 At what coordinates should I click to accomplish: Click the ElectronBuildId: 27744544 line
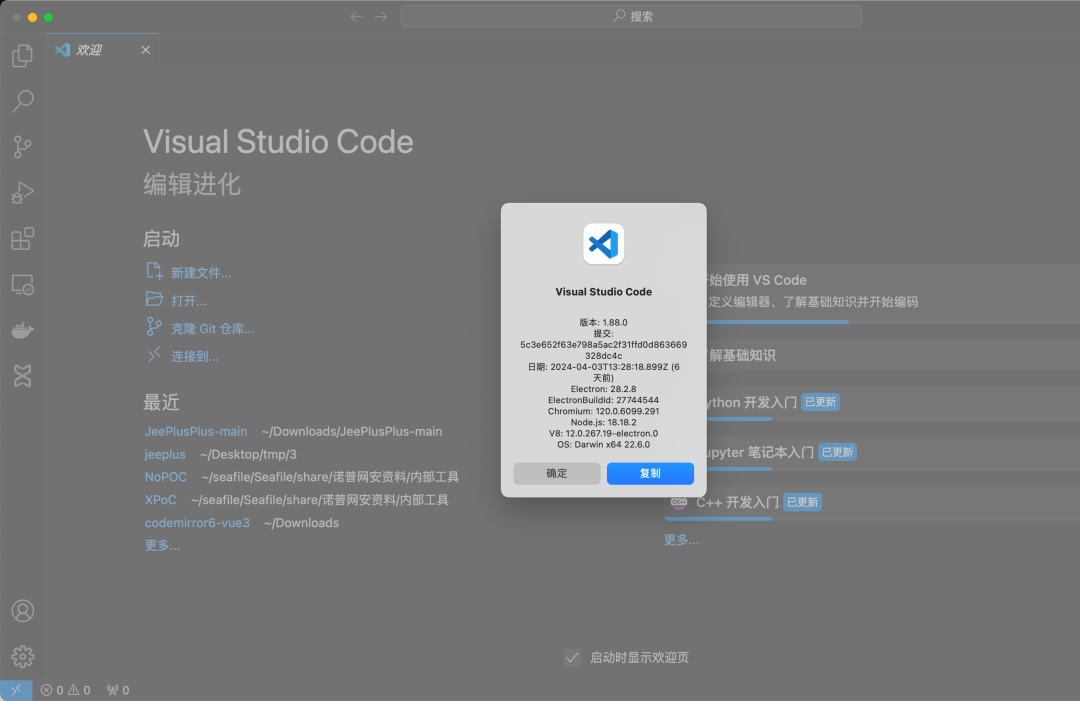[603, 400]
